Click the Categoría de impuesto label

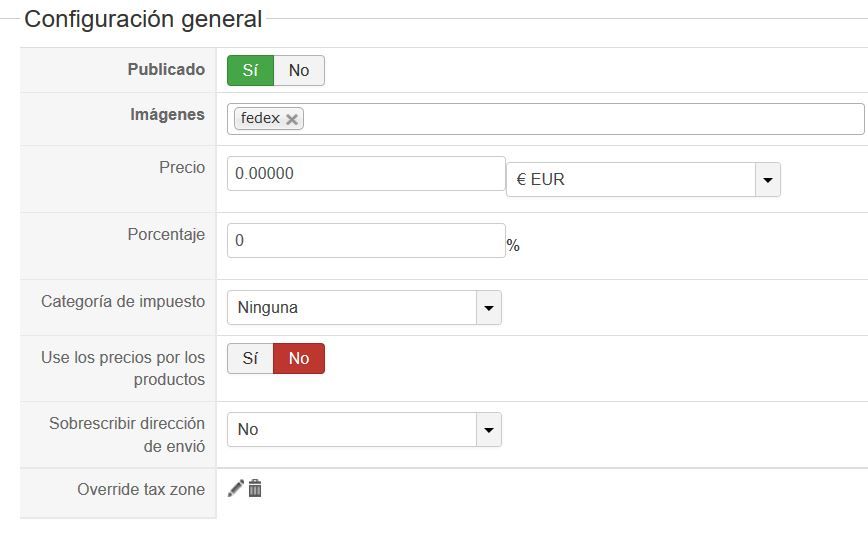(x=123, y=301)
